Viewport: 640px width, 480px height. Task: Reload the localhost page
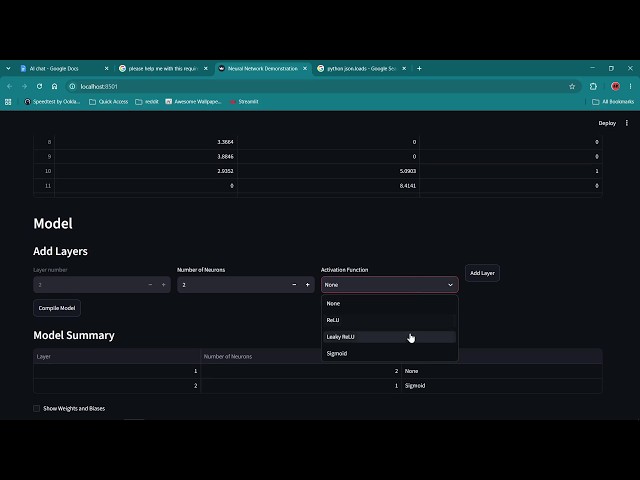coord(39,87)
